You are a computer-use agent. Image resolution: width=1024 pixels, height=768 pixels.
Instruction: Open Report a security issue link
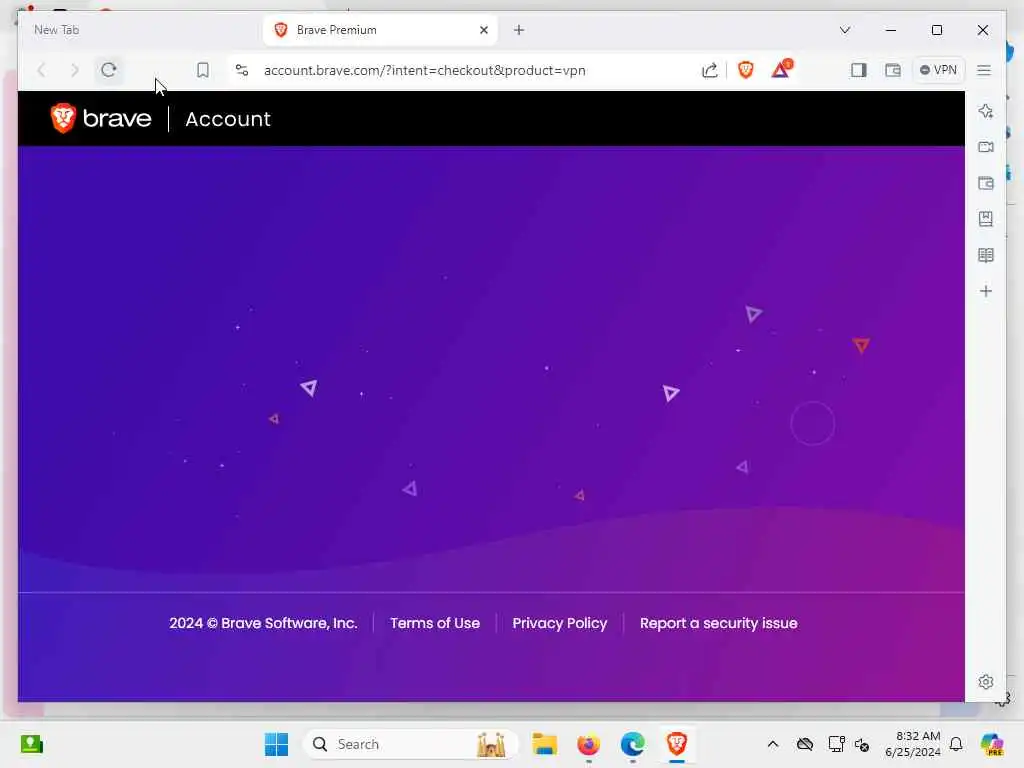click(718, 623)
